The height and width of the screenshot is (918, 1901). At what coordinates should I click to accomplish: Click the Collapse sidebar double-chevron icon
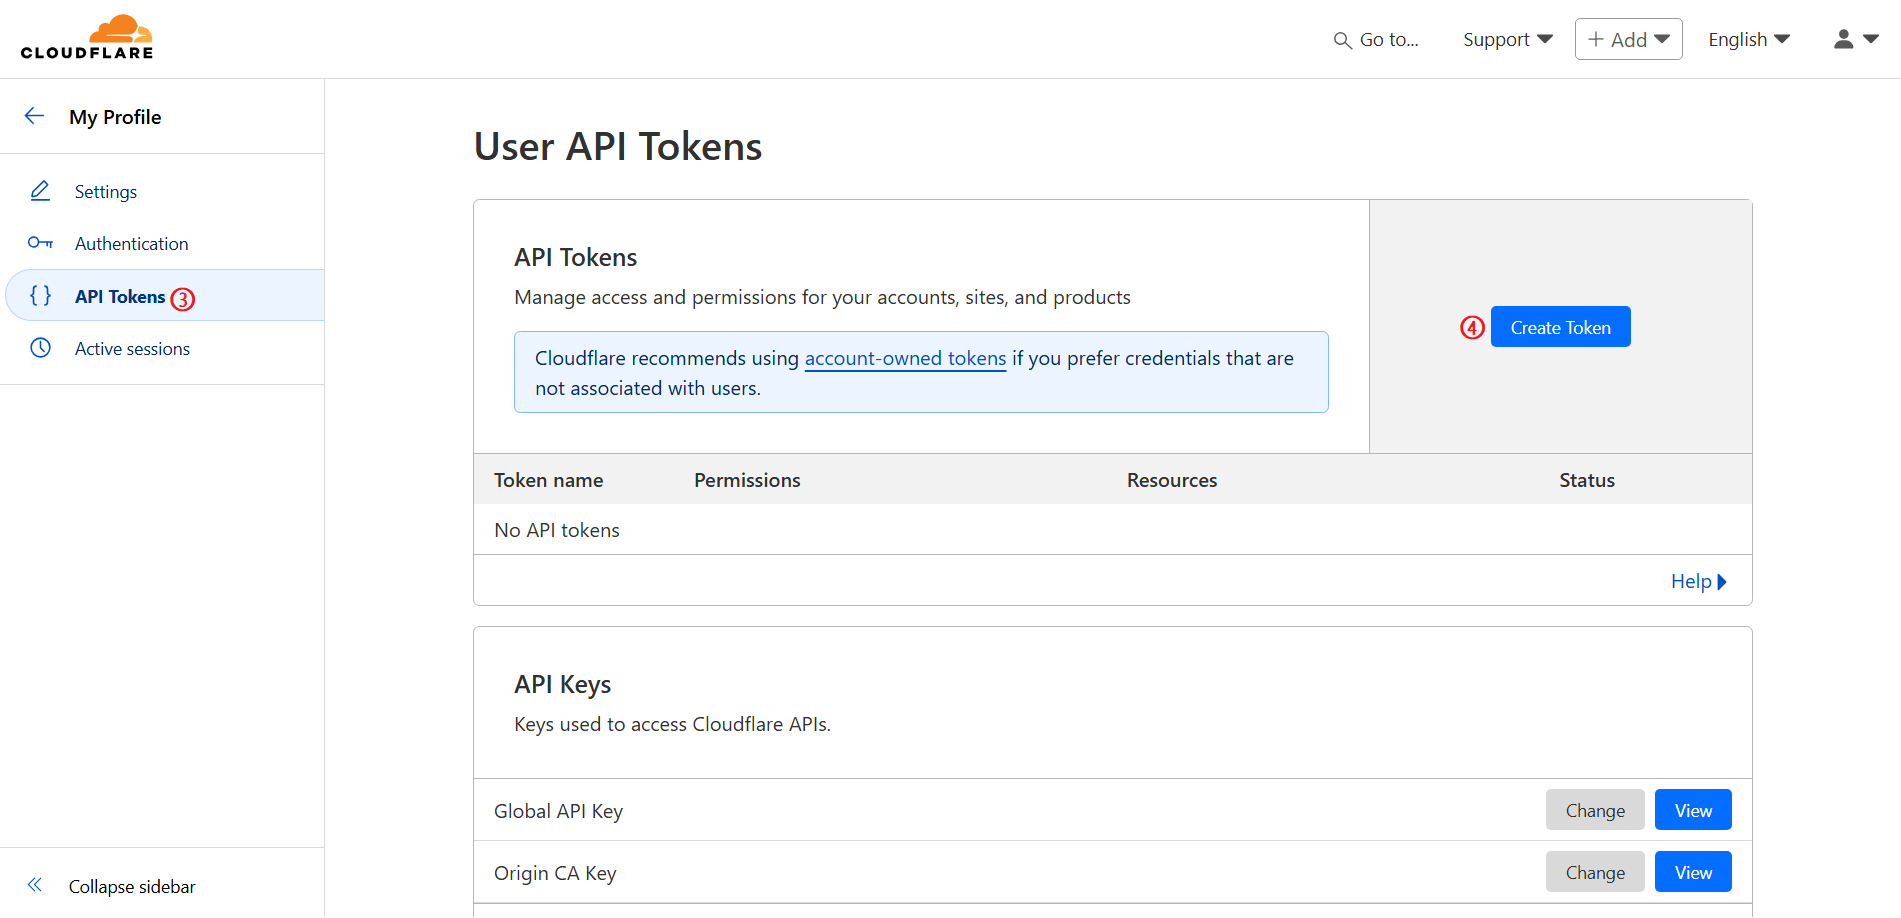point(35,885)
